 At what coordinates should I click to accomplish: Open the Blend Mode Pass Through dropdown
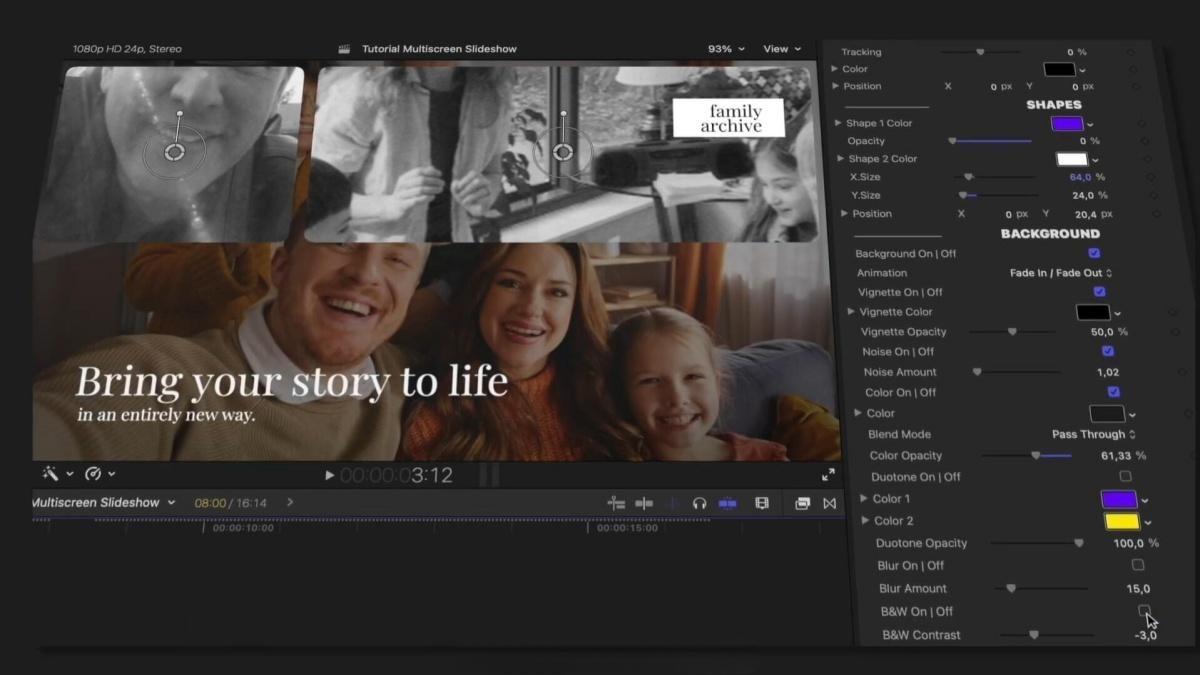pyautogui.click(x=1093, y=435)
